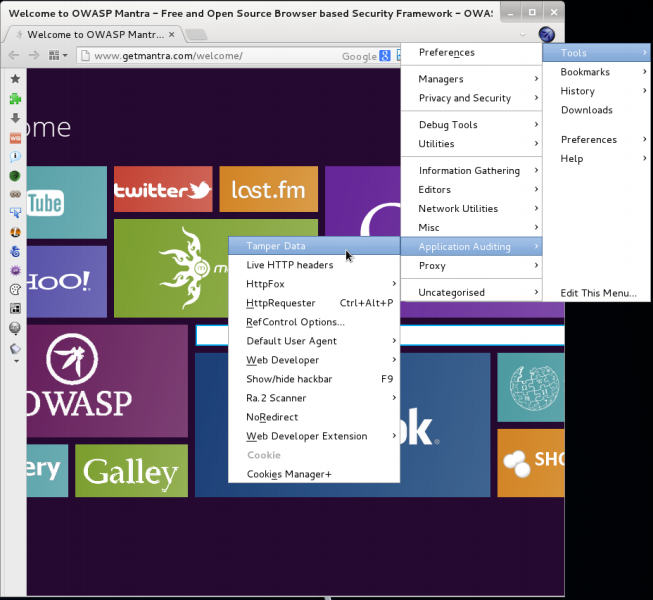Click the blue info speech bubble icon
Image resolution: width=653 pixels, height=600 pixels.
point(15,157)
